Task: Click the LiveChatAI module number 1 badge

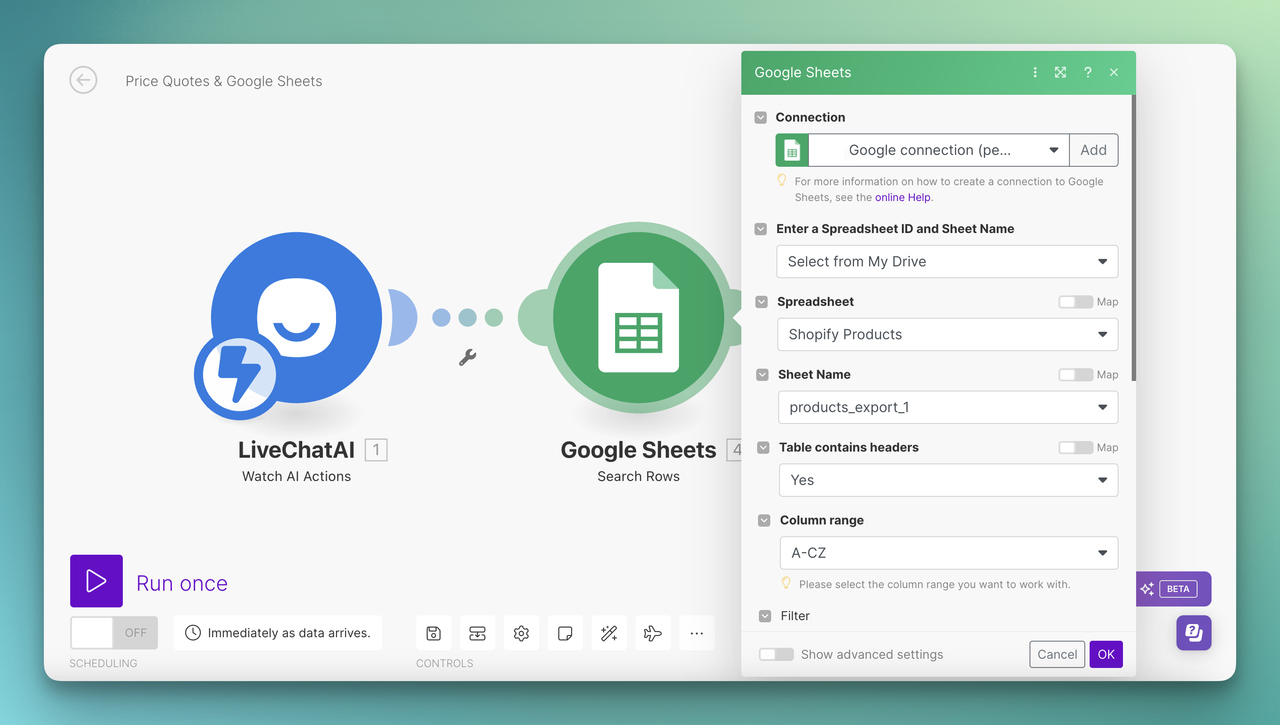Action: click(376, 450)
